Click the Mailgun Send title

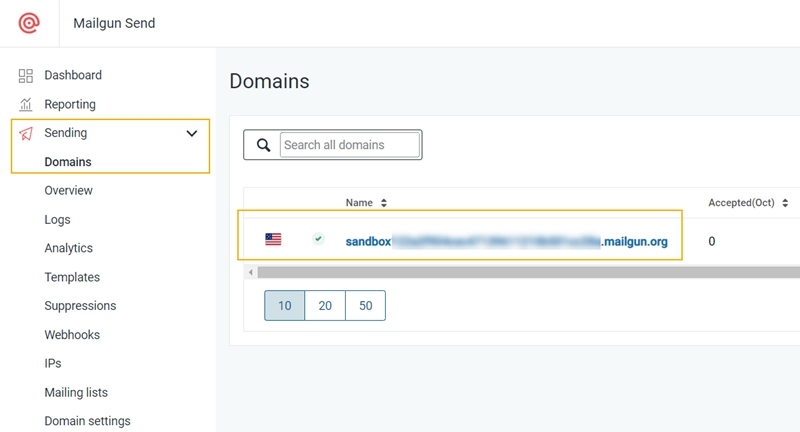[114, 23]
